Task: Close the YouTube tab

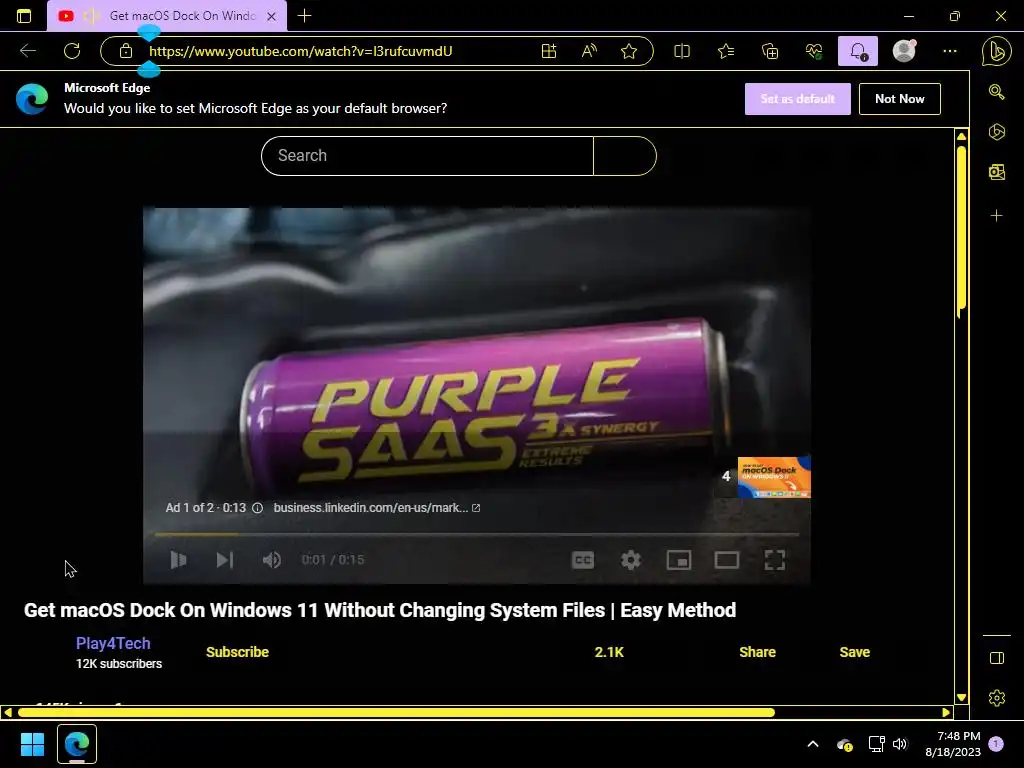Action: [272, 16]
